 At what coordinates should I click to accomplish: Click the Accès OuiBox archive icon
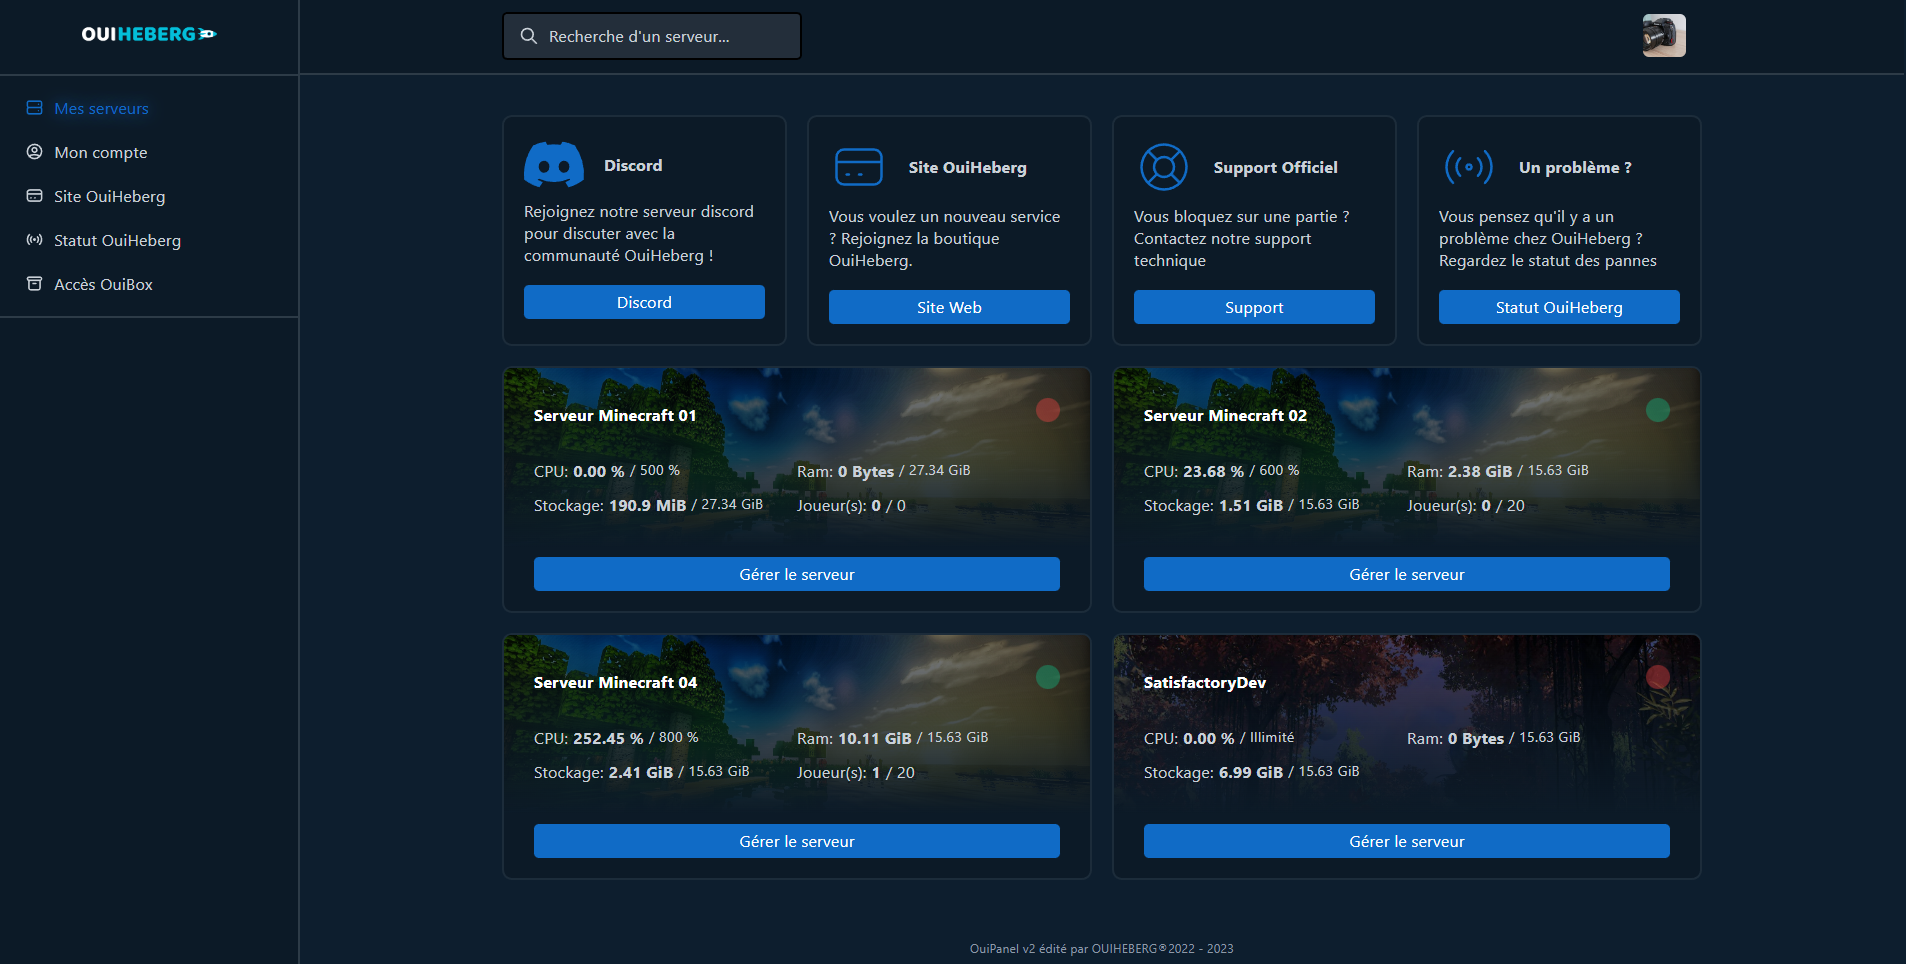(34, 284)
